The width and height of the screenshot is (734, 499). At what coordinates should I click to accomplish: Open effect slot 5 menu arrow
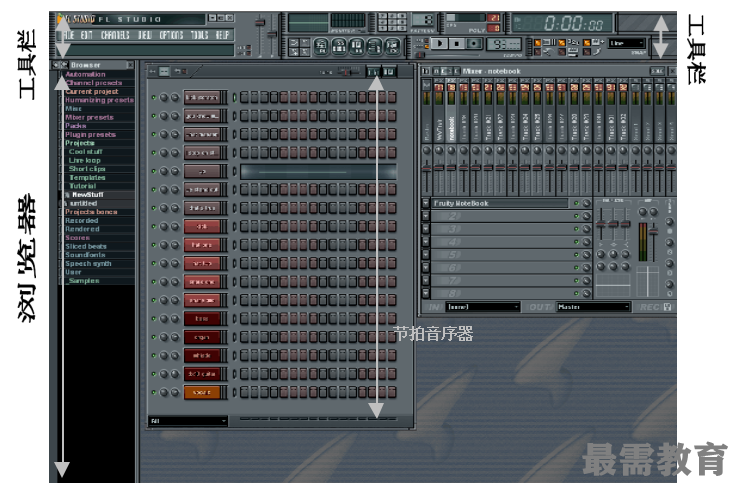click(x=426, y=255)
